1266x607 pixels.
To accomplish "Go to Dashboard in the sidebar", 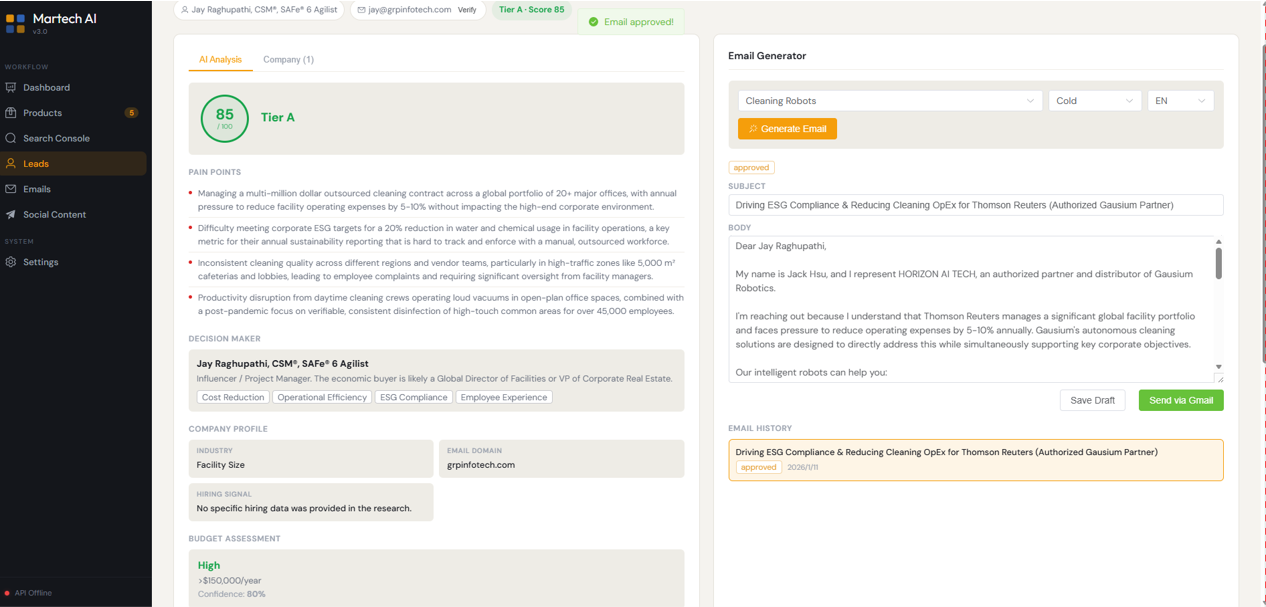I will click(x=74, y=88).
